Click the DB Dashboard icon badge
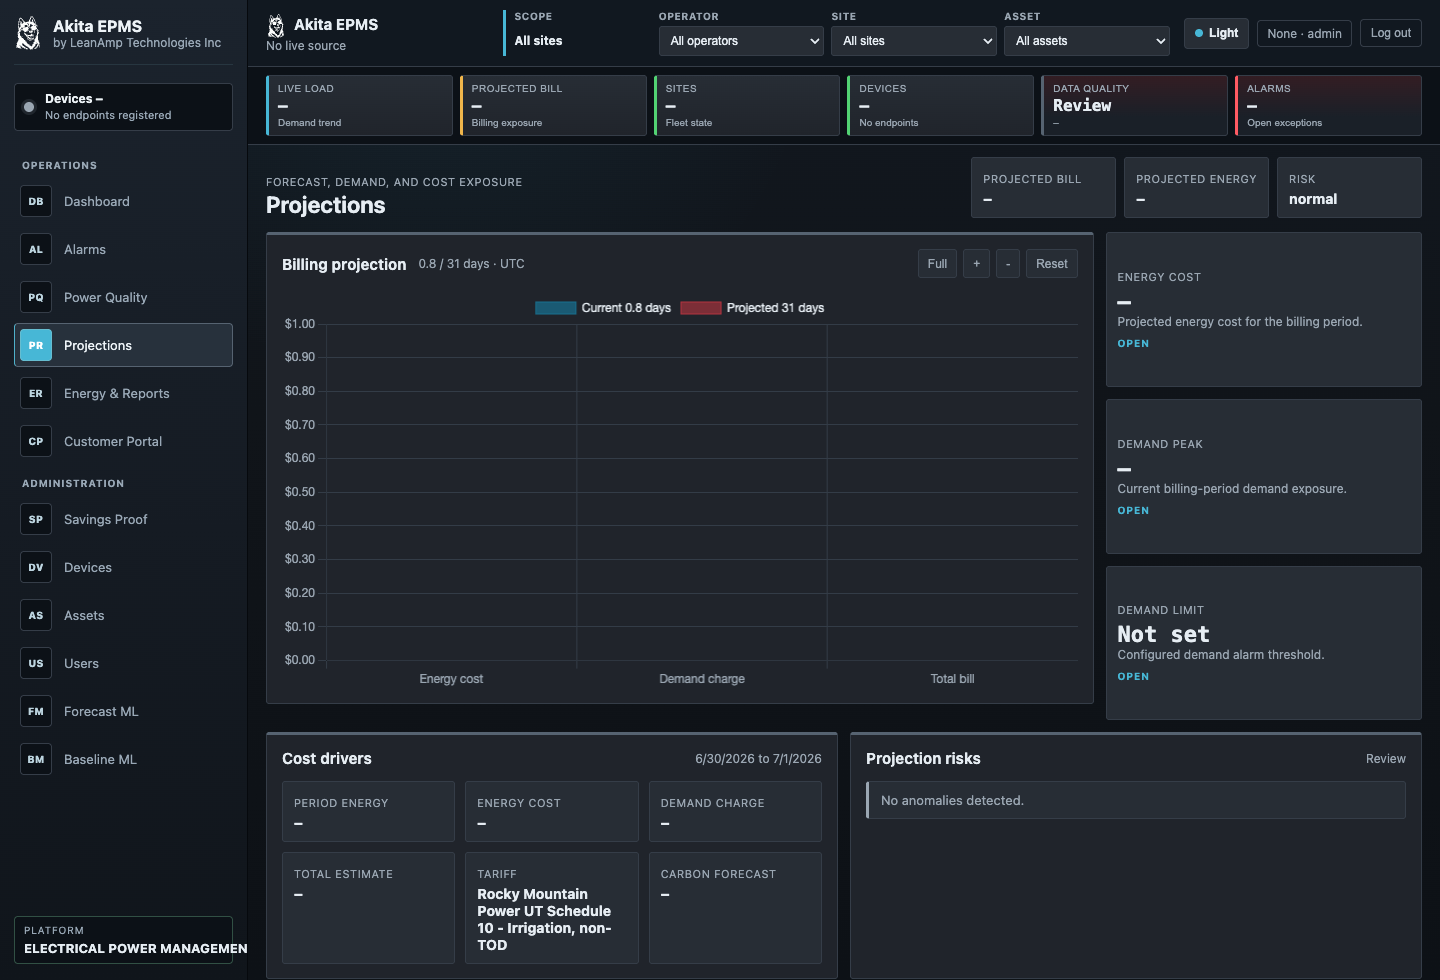1440x980 pixels. pyautogui.click(x=36, y=201)
